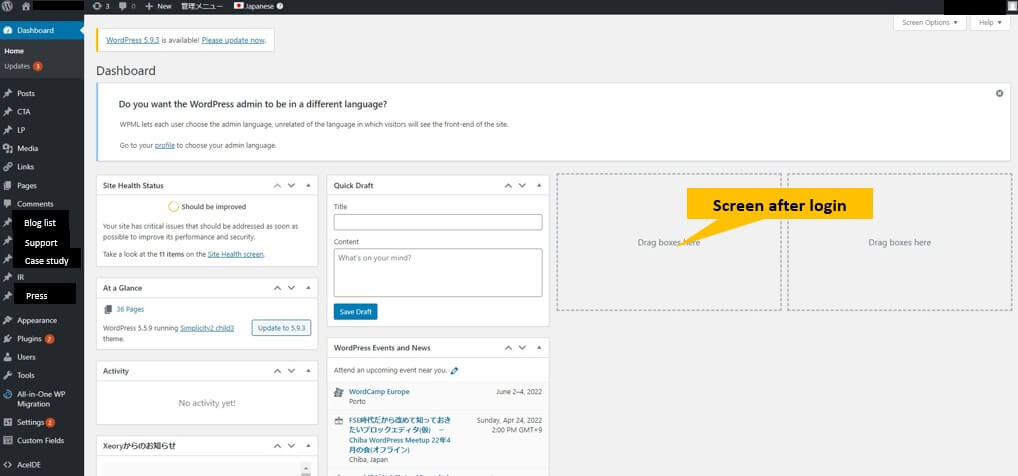Viewport: 1018px width, 476px height.
Task: Open the Support menu item
Action: pos(41,243)
